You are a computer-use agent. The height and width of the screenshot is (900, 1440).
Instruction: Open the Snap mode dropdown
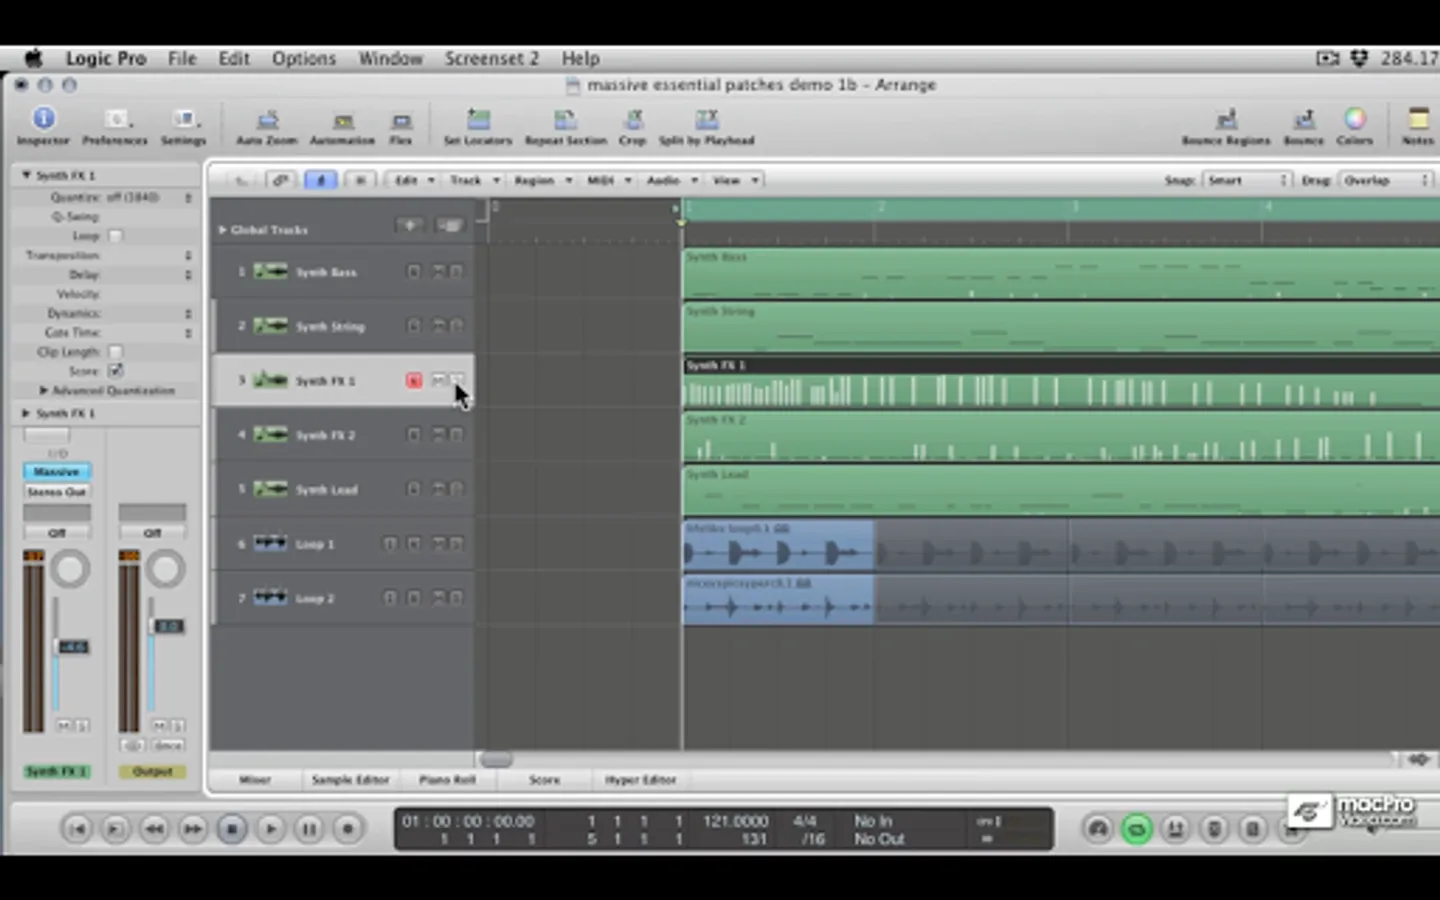coord(1246,181)
